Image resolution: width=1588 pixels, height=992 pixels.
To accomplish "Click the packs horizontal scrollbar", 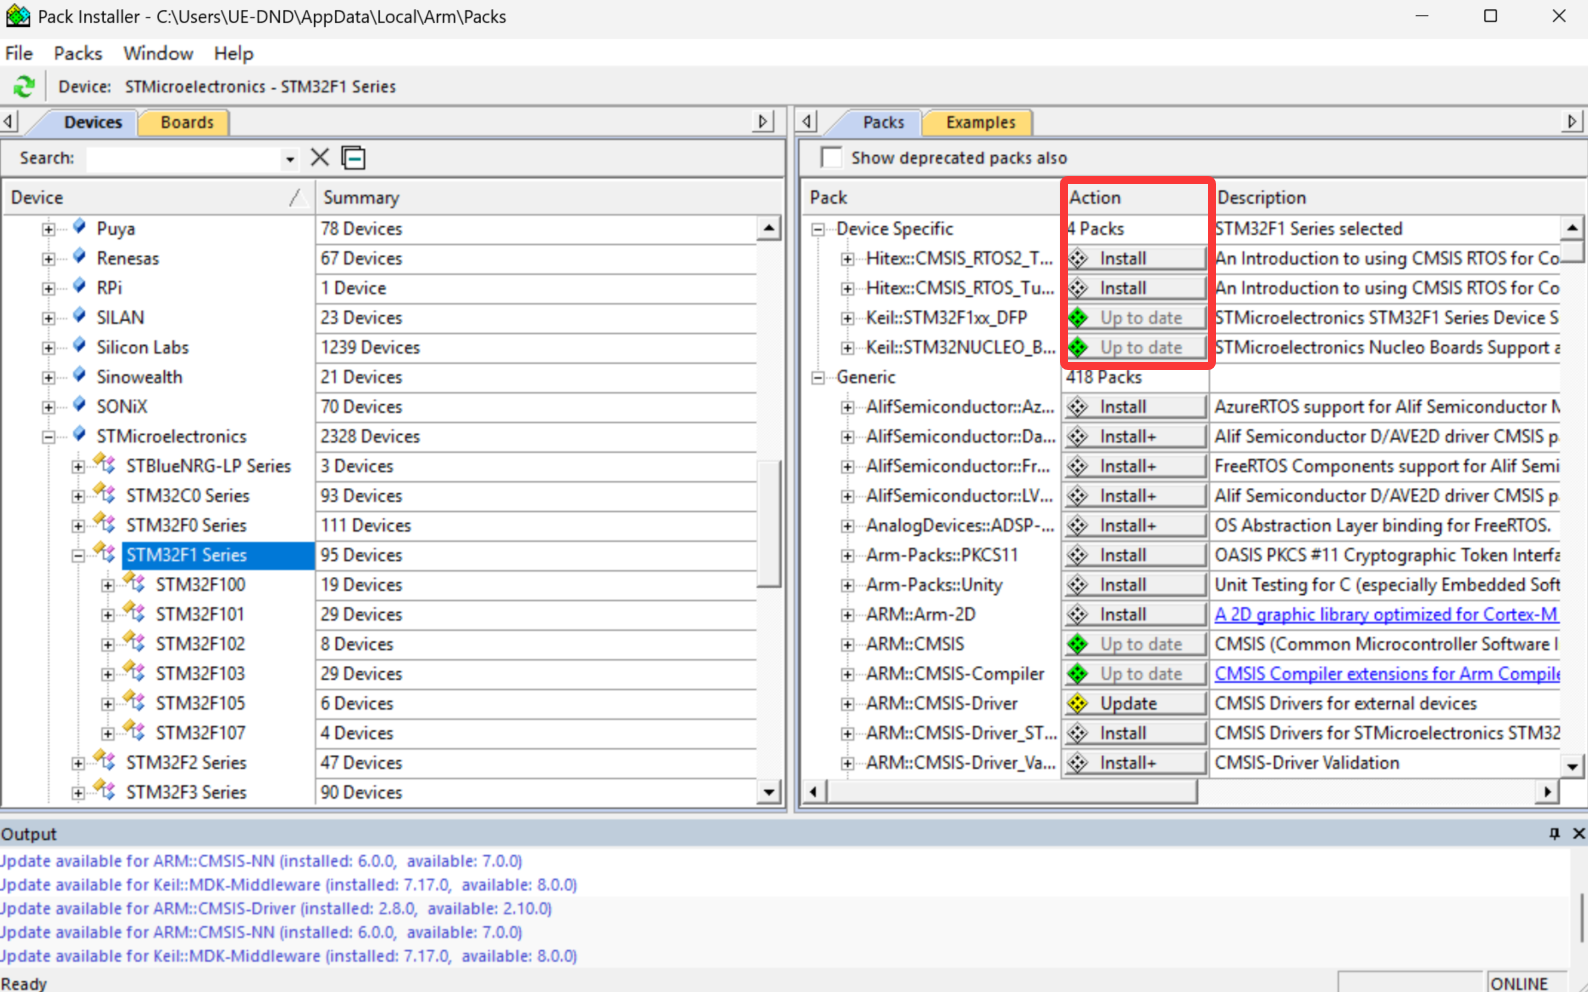I will (1012, 792).
